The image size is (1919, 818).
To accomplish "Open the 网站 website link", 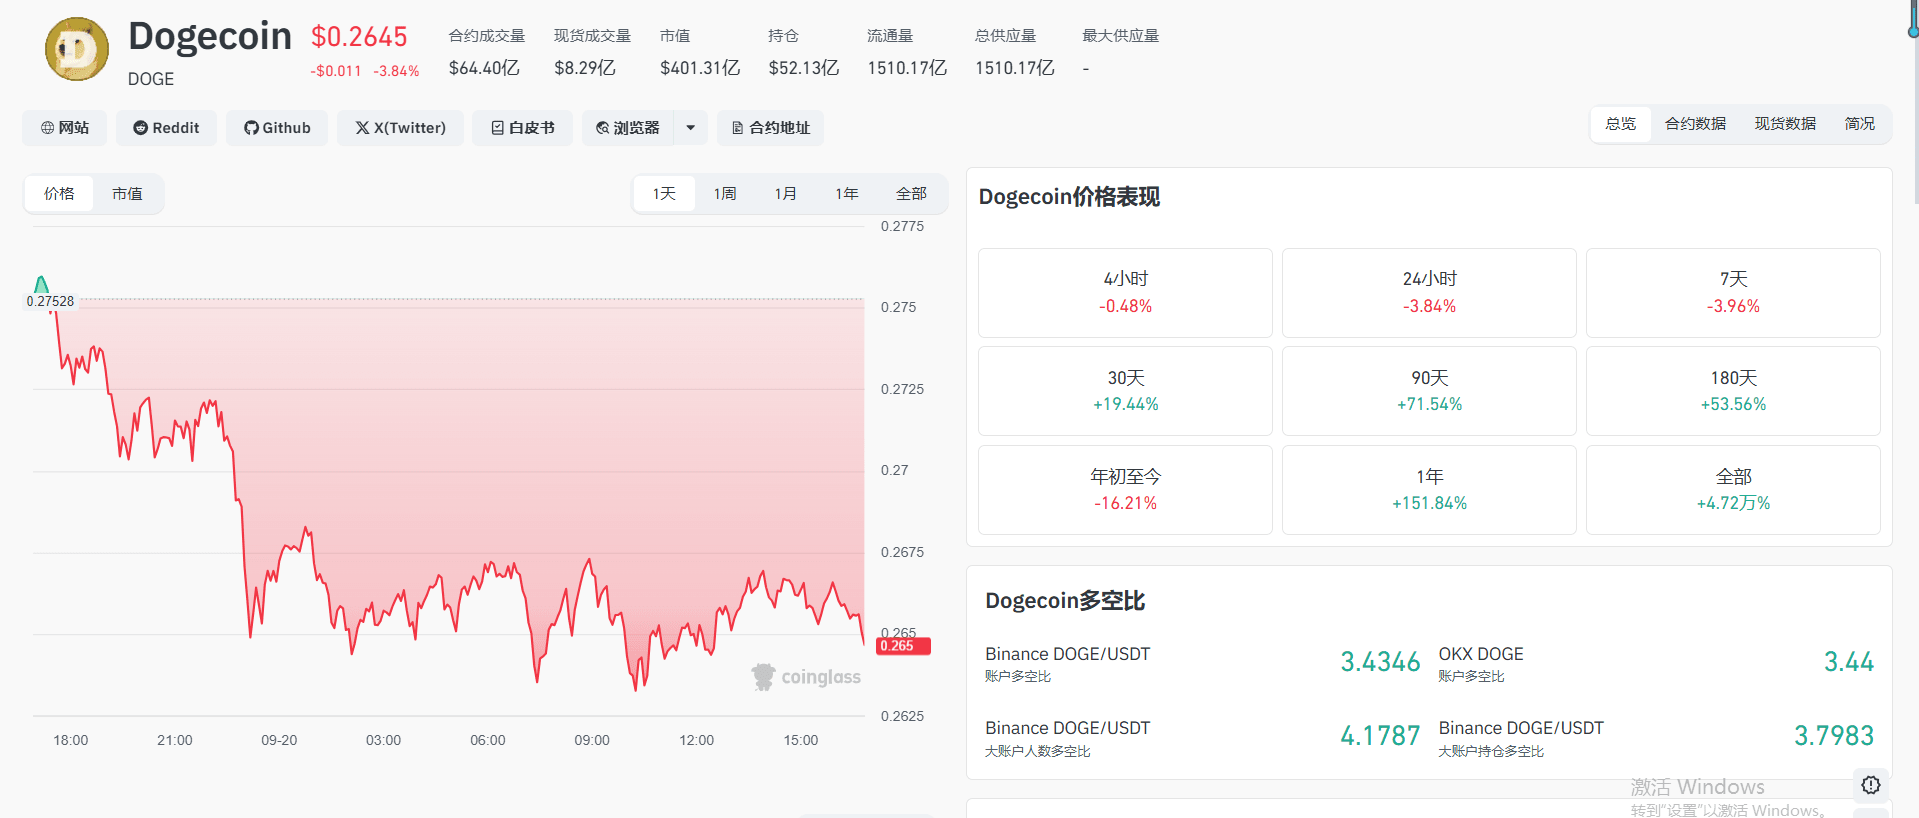I will pos(64,128).
